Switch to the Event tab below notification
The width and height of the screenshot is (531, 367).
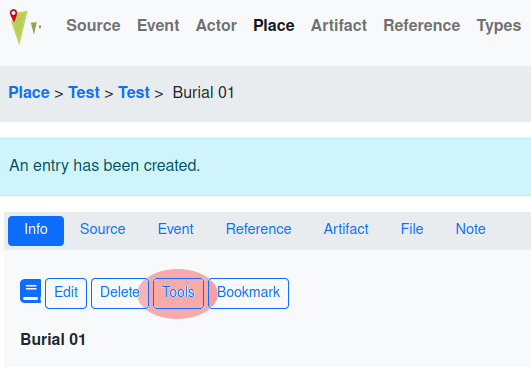click(x=176, y=229)
